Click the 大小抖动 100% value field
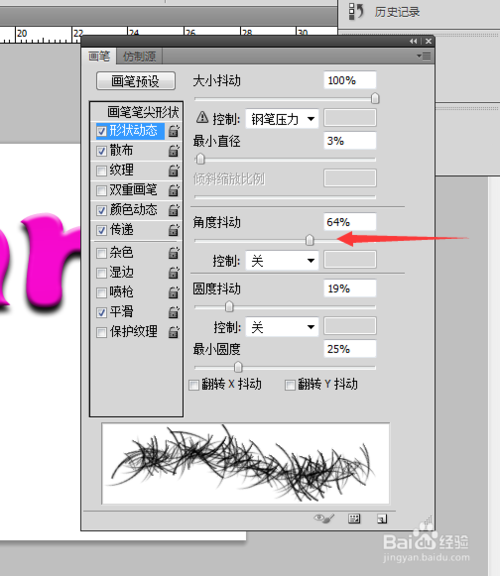This screenshot has width=500, height=576. 350,80
